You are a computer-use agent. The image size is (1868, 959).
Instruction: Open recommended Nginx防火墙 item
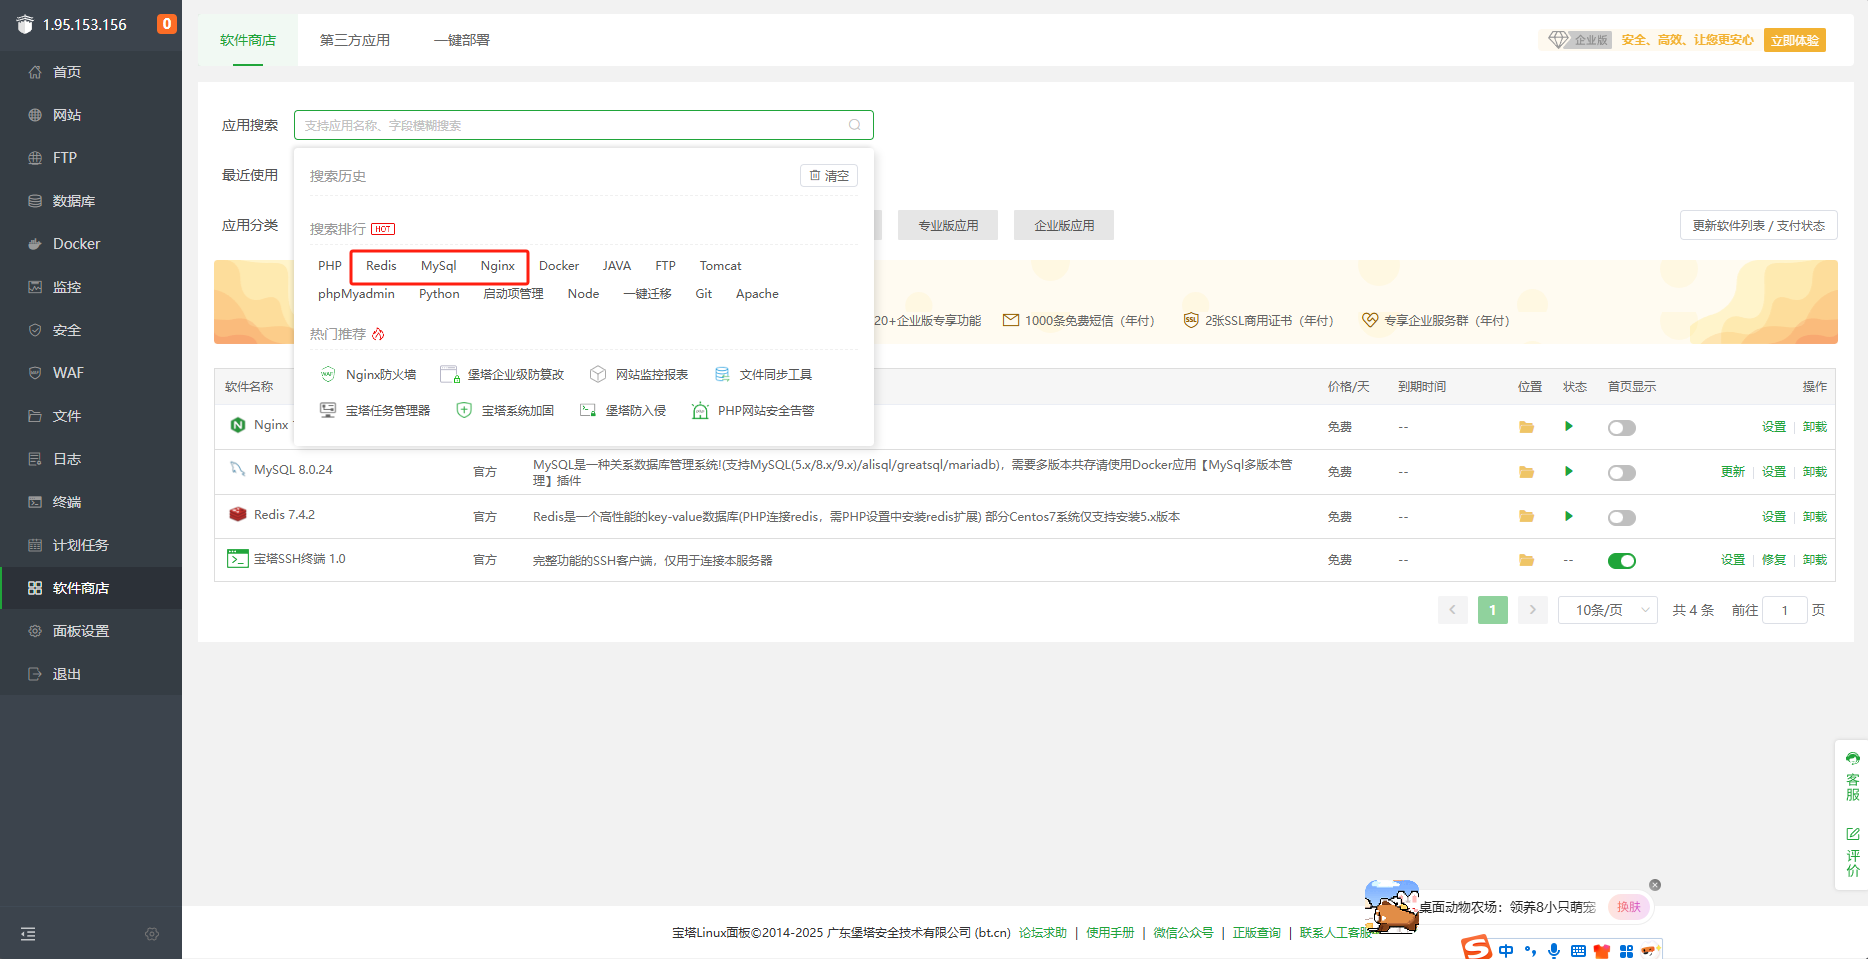[368, 374]
